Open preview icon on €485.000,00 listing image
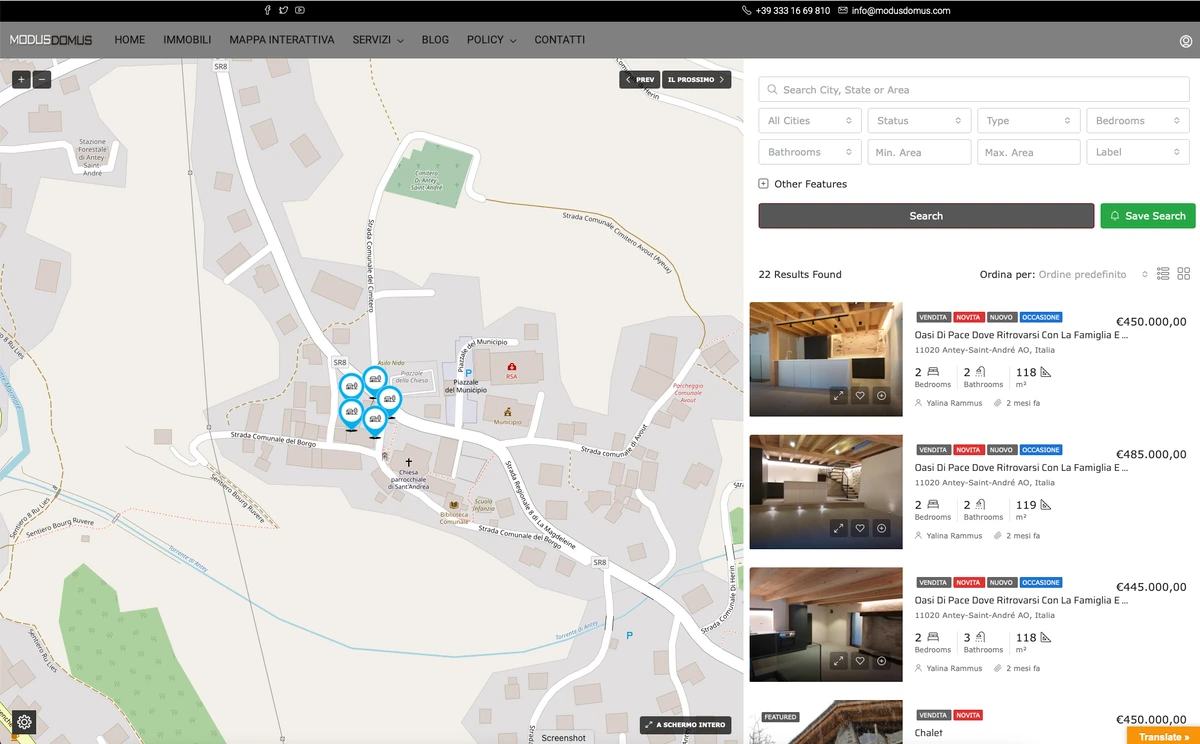This screenshot has width=1200, height=744. (838, 528)
